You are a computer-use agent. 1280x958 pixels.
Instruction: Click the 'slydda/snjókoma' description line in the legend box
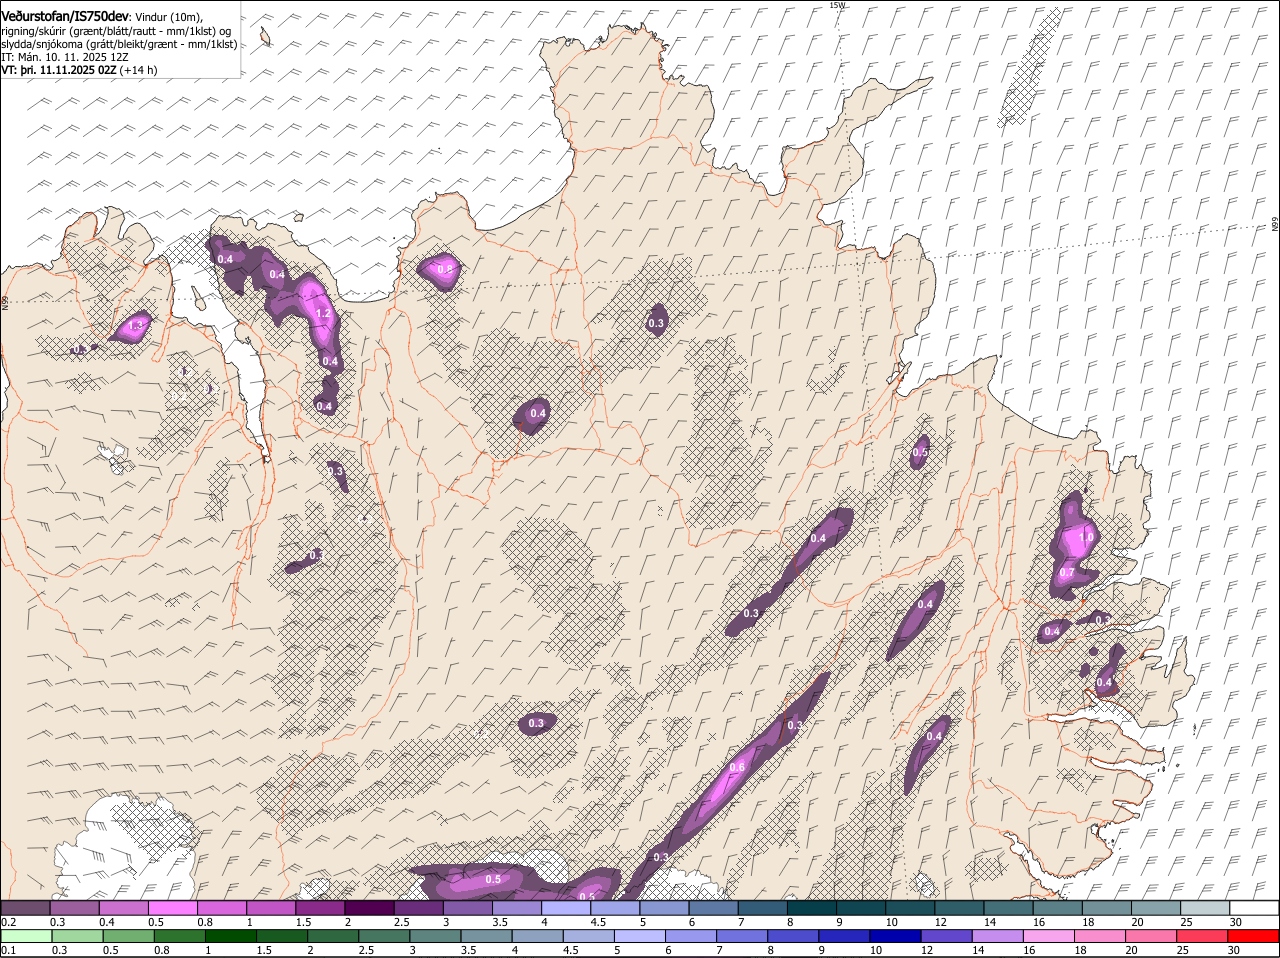pos(119,44)
